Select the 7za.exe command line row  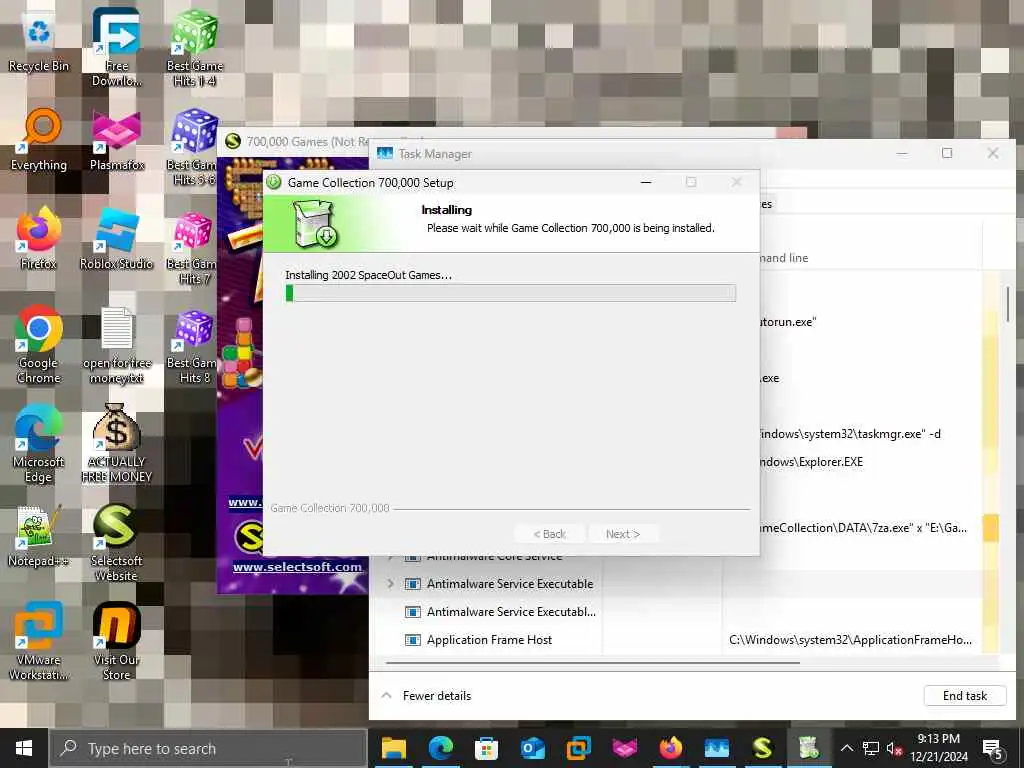[862, 528]
